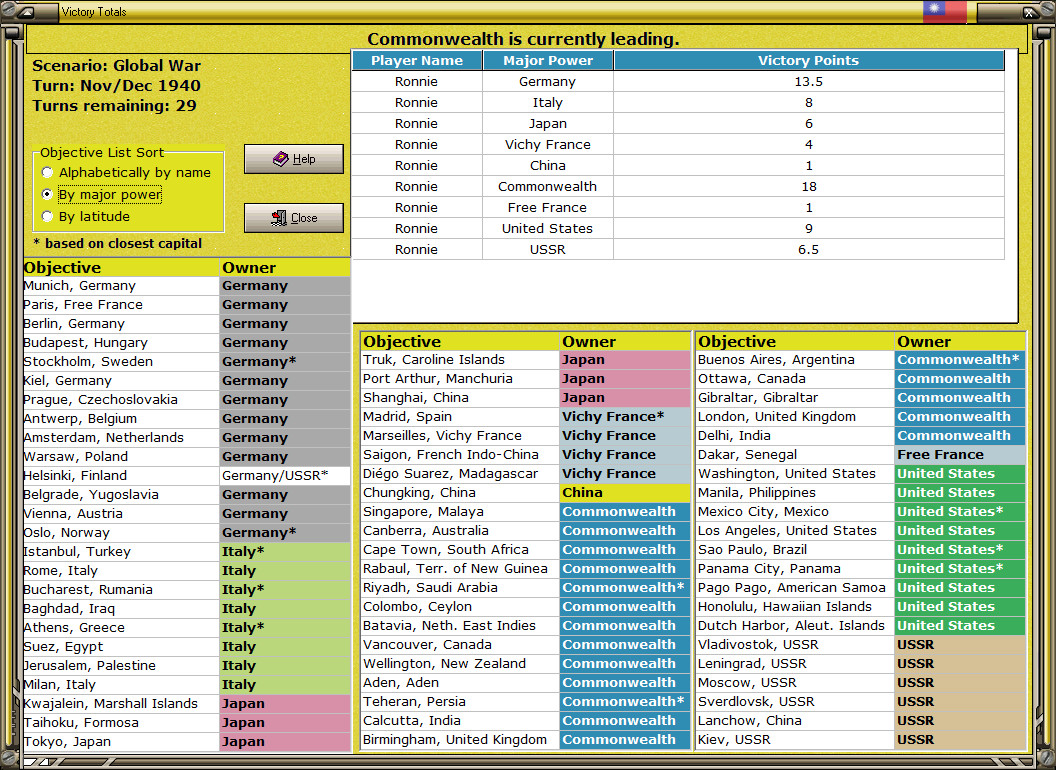Viewport: 1056px width, 770px height.
Task: Click the Kwajalein, Marshall Islands objective
Action: pos(121,704)
